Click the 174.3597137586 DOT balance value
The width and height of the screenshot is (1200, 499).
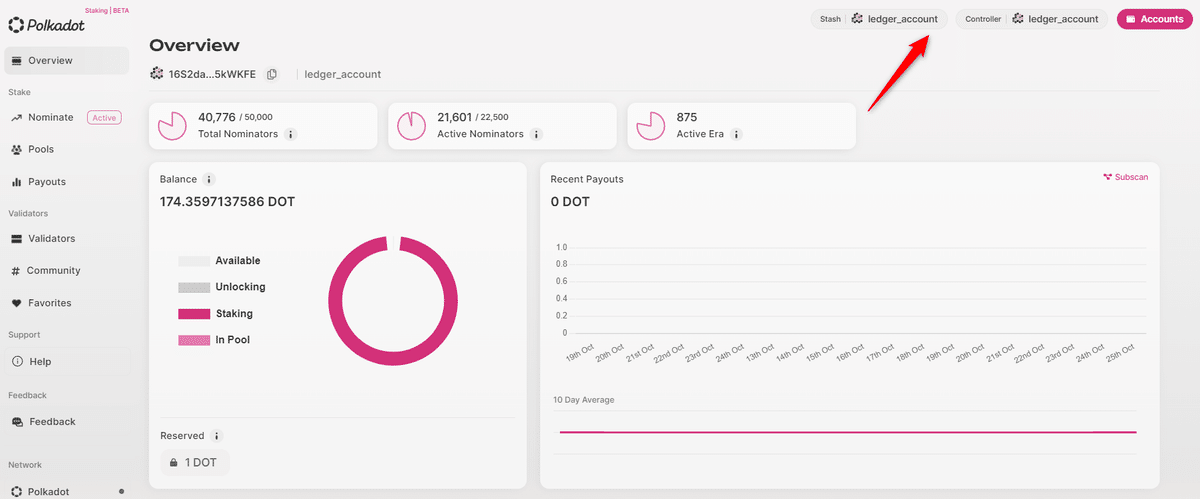228,202
